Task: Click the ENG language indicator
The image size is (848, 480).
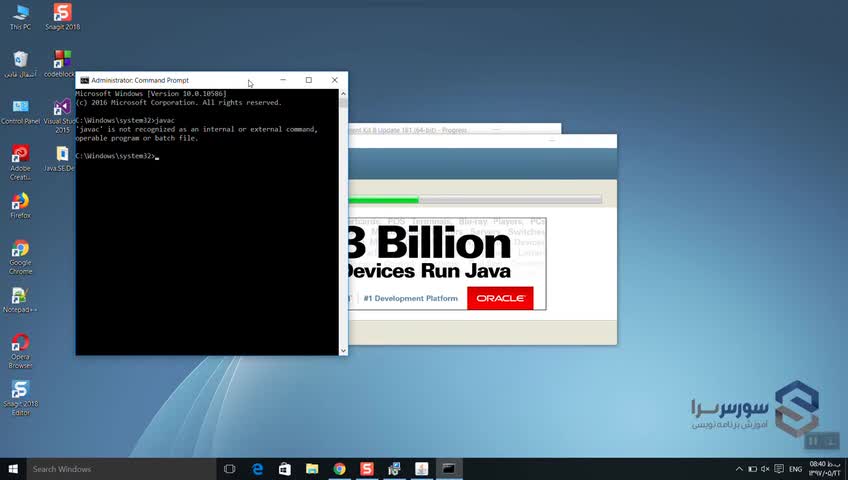Action: [x=796, y=469]
